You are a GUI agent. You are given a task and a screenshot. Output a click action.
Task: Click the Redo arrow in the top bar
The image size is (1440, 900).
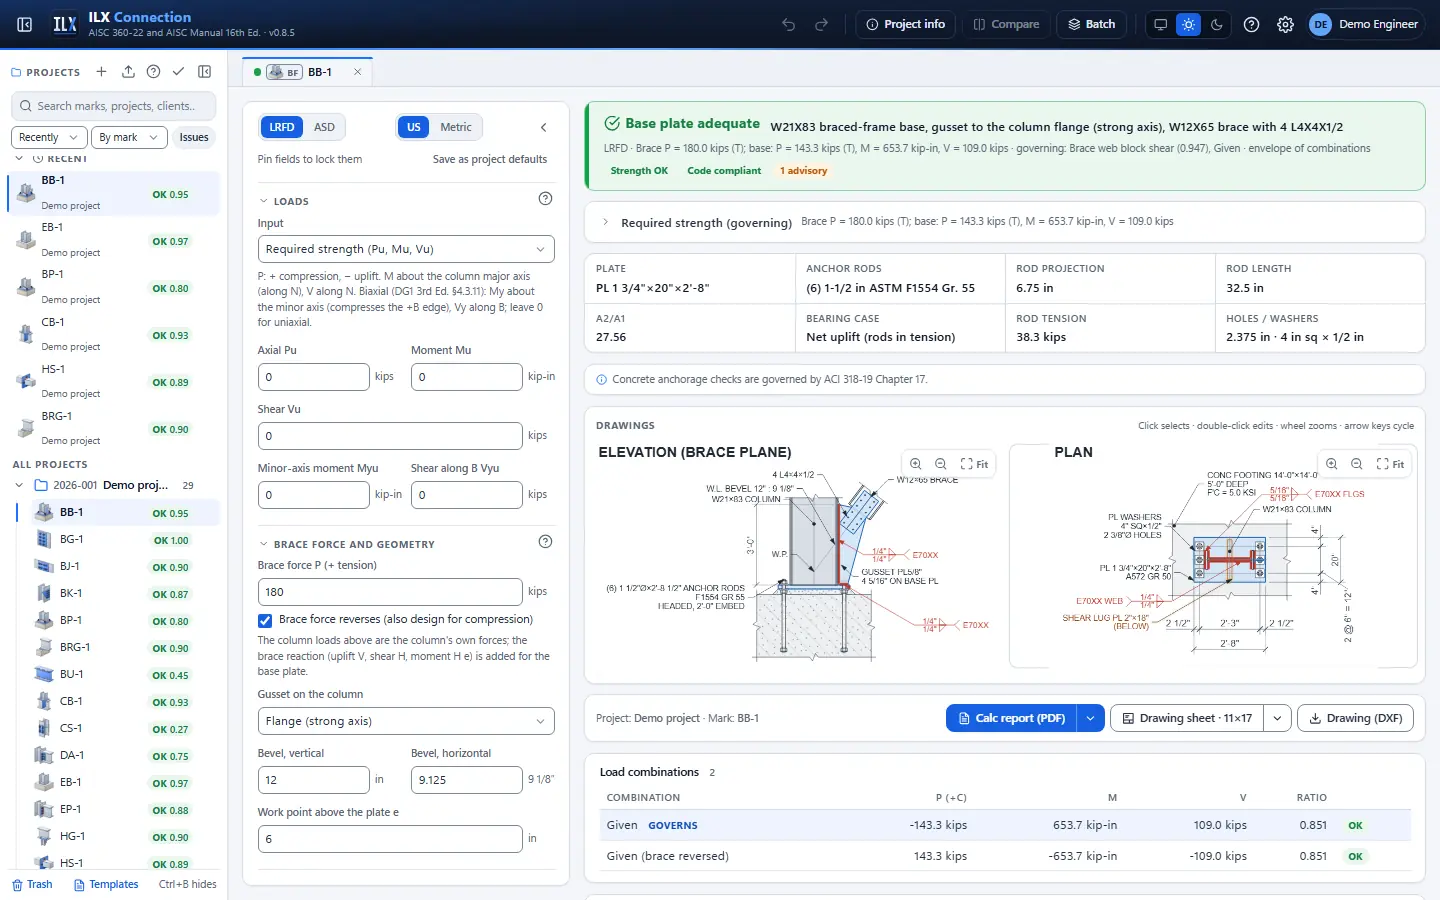point(821,24)
